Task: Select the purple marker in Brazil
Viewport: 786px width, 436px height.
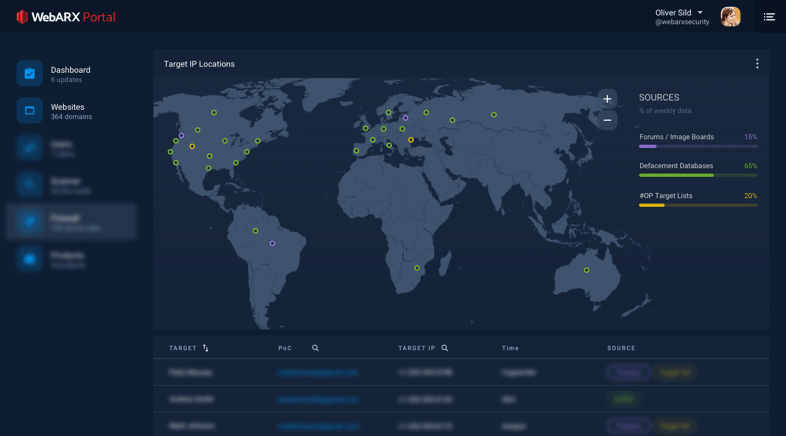Action: 272,244
